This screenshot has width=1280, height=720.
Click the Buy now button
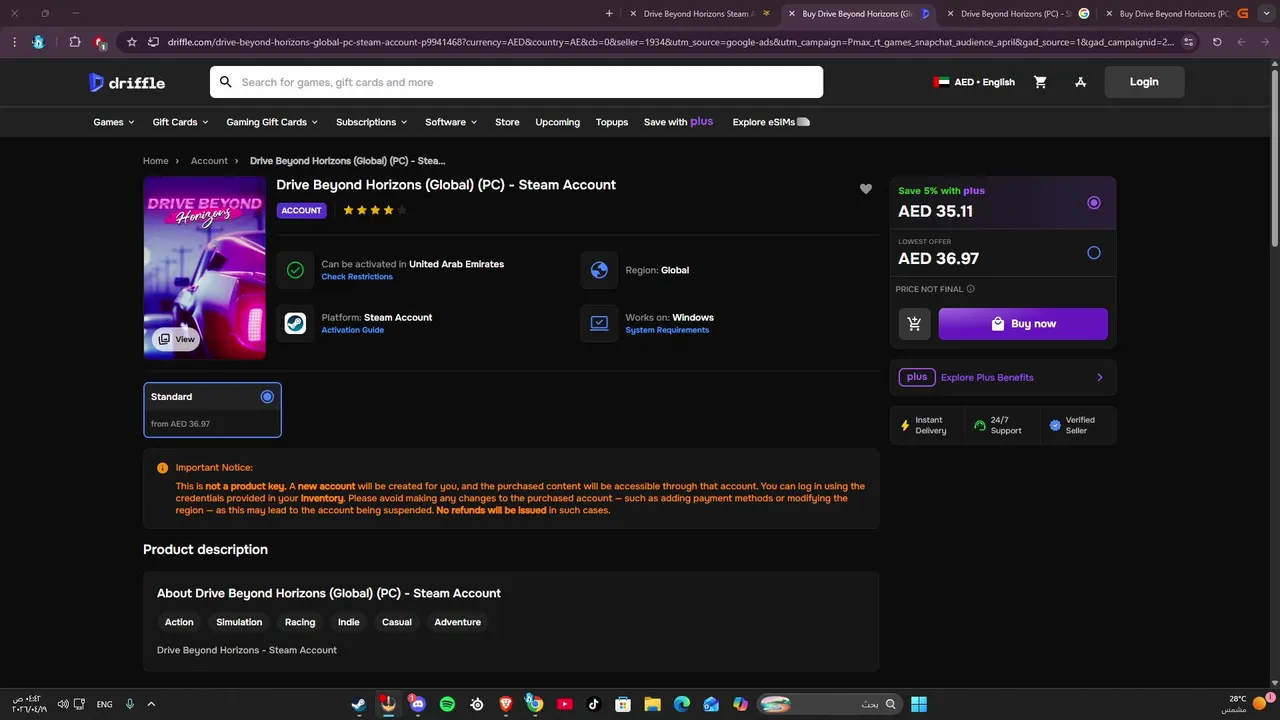(1023, 324)
